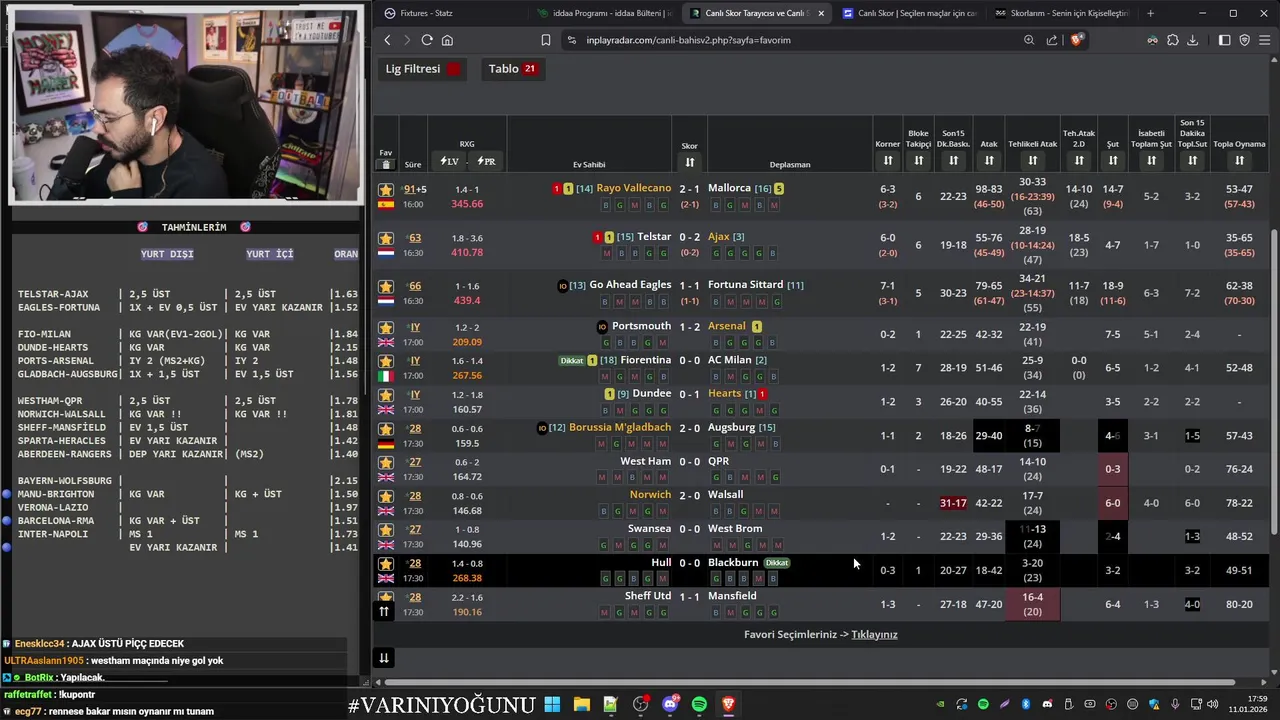The height and width of the screenshot is (720, 1280).
Task: Toggle the browser sidebar panel icon
Action: (x=1224, y=40)
